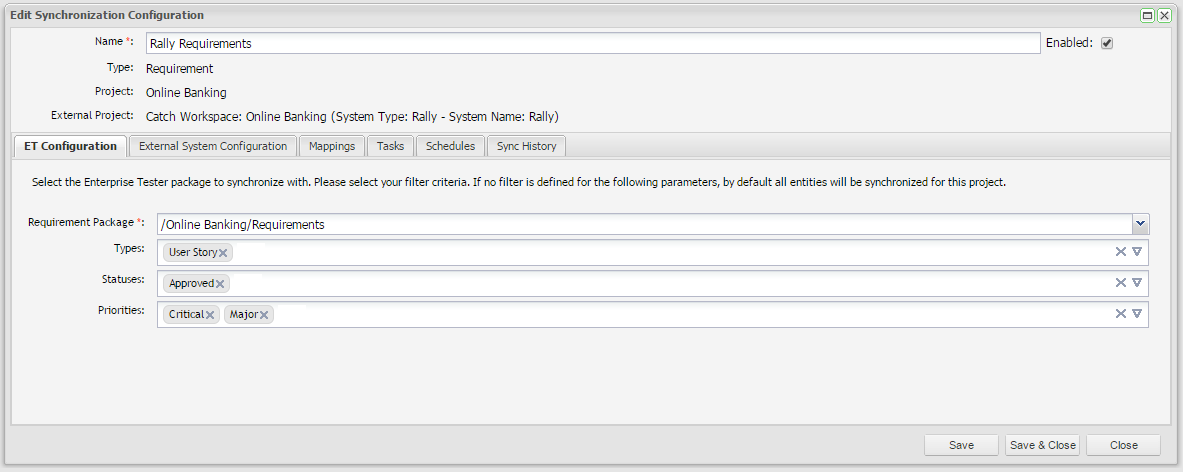
Task: Click into the Name text field
Action: pos(593,44)
